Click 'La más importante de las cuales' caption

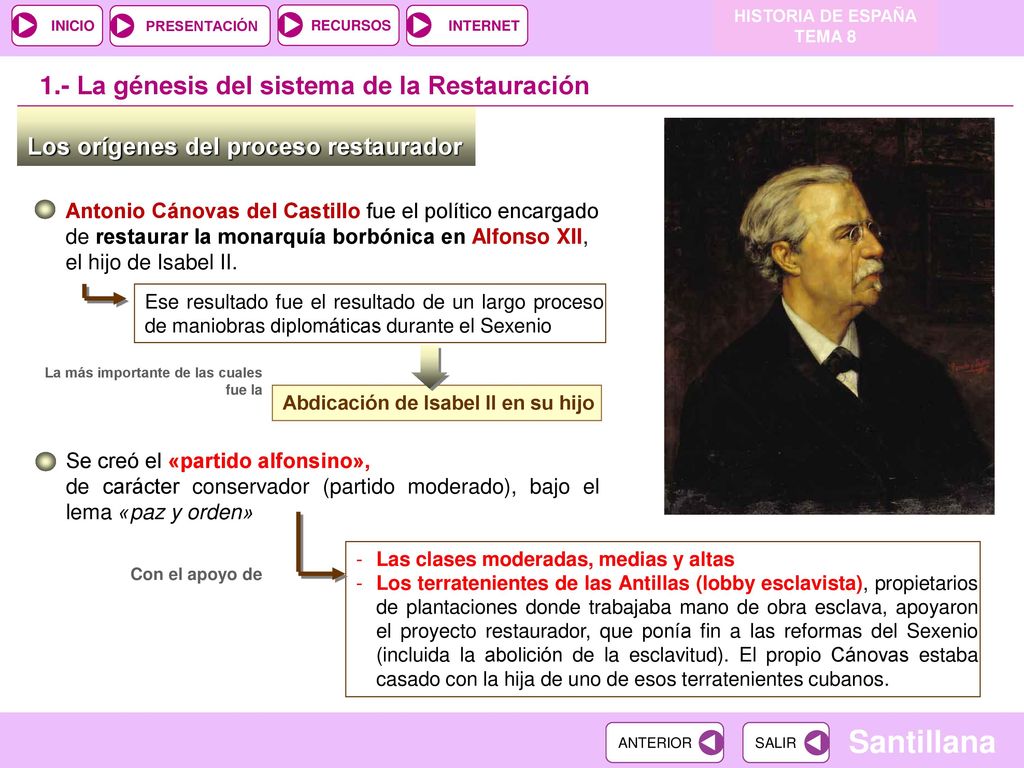point(153,373)
